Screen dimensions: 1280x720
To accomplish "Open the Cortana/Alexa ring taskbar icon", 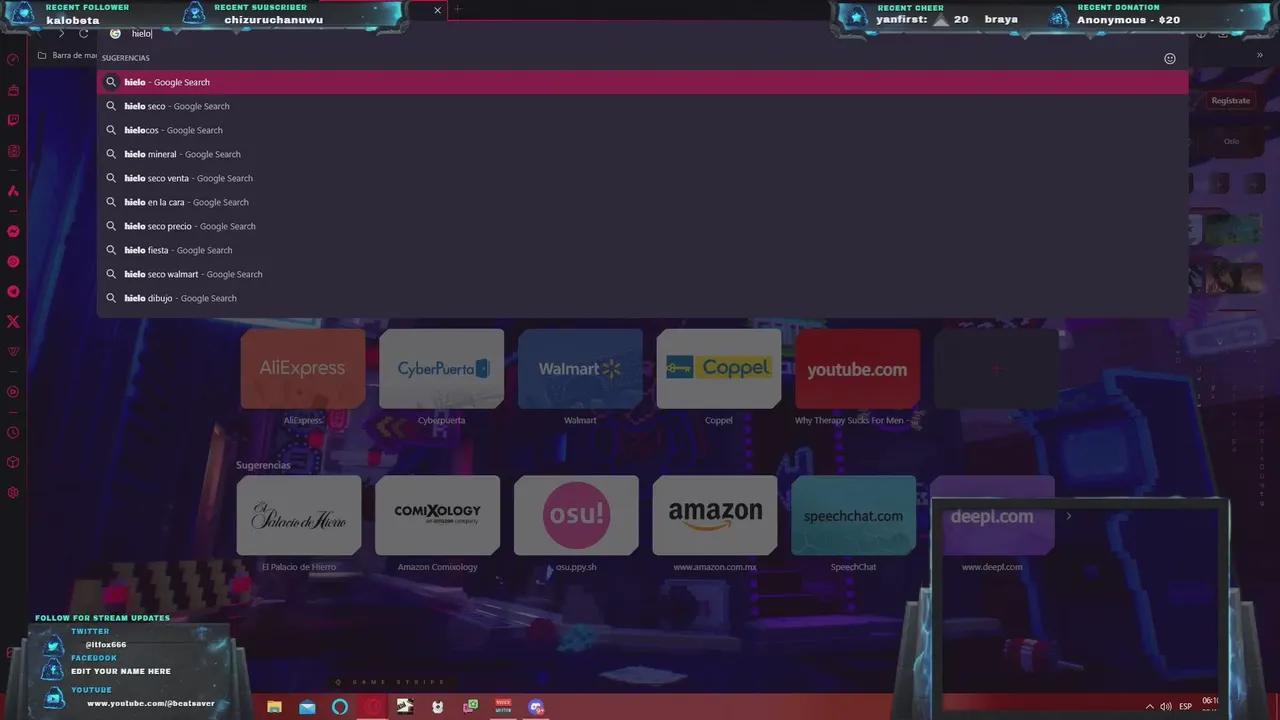I will (x=340, y=707).
